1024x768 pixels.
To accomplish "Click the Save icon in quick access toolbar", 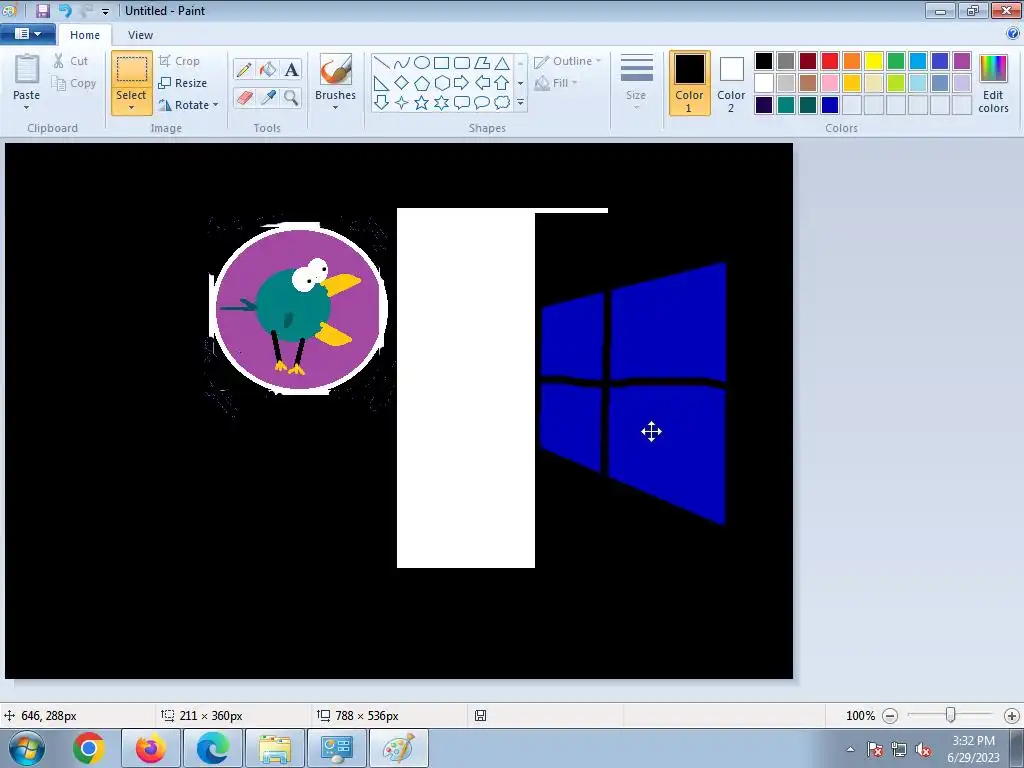I will click(43, 10).
